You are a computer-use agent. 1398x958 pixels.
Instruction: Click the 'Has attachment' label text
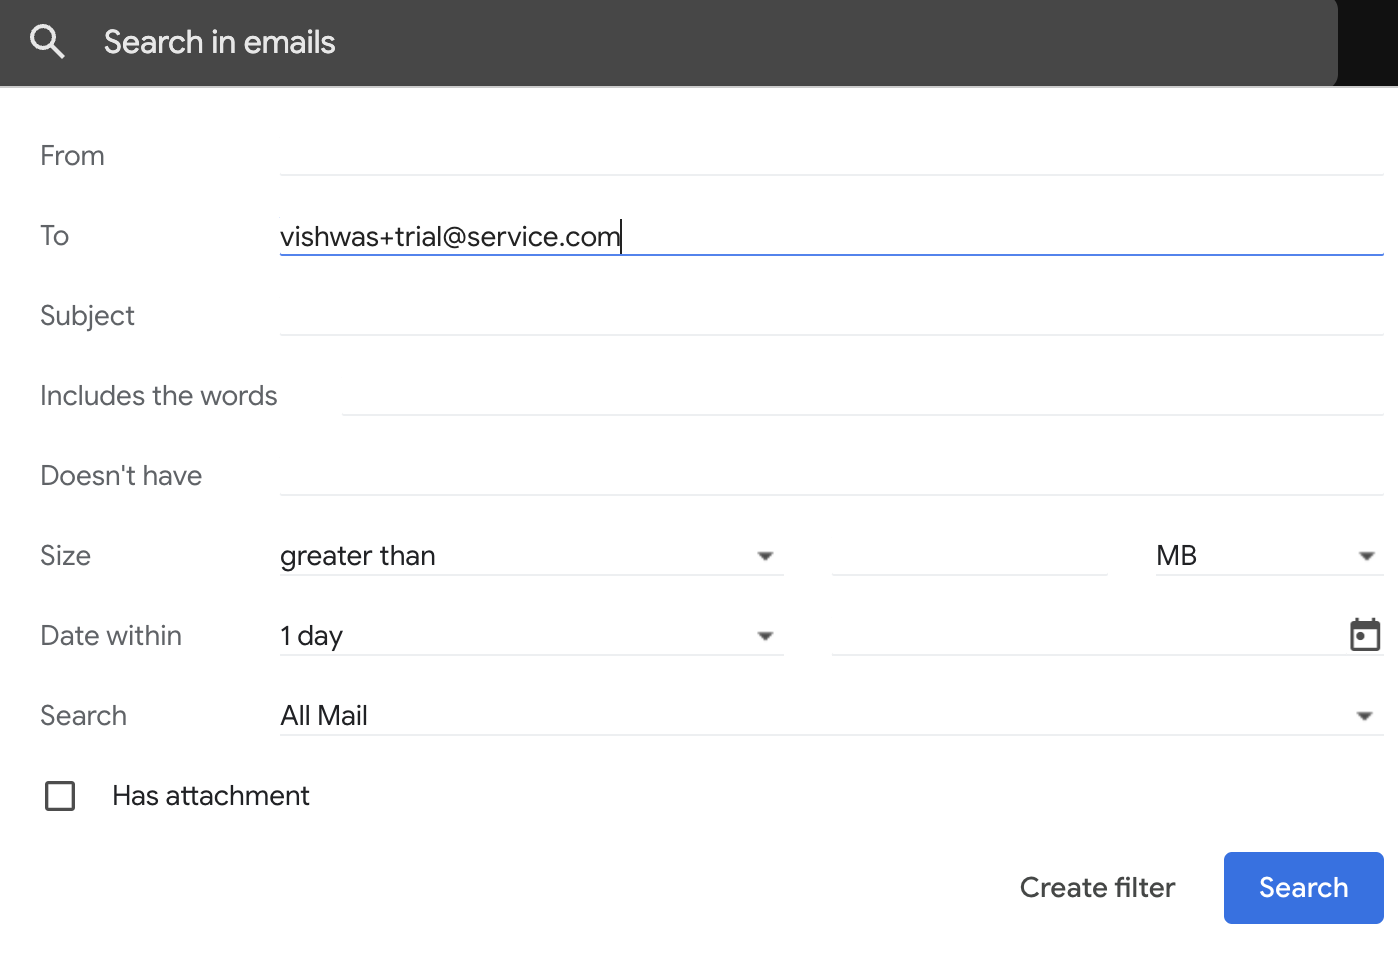coord(211,796)
